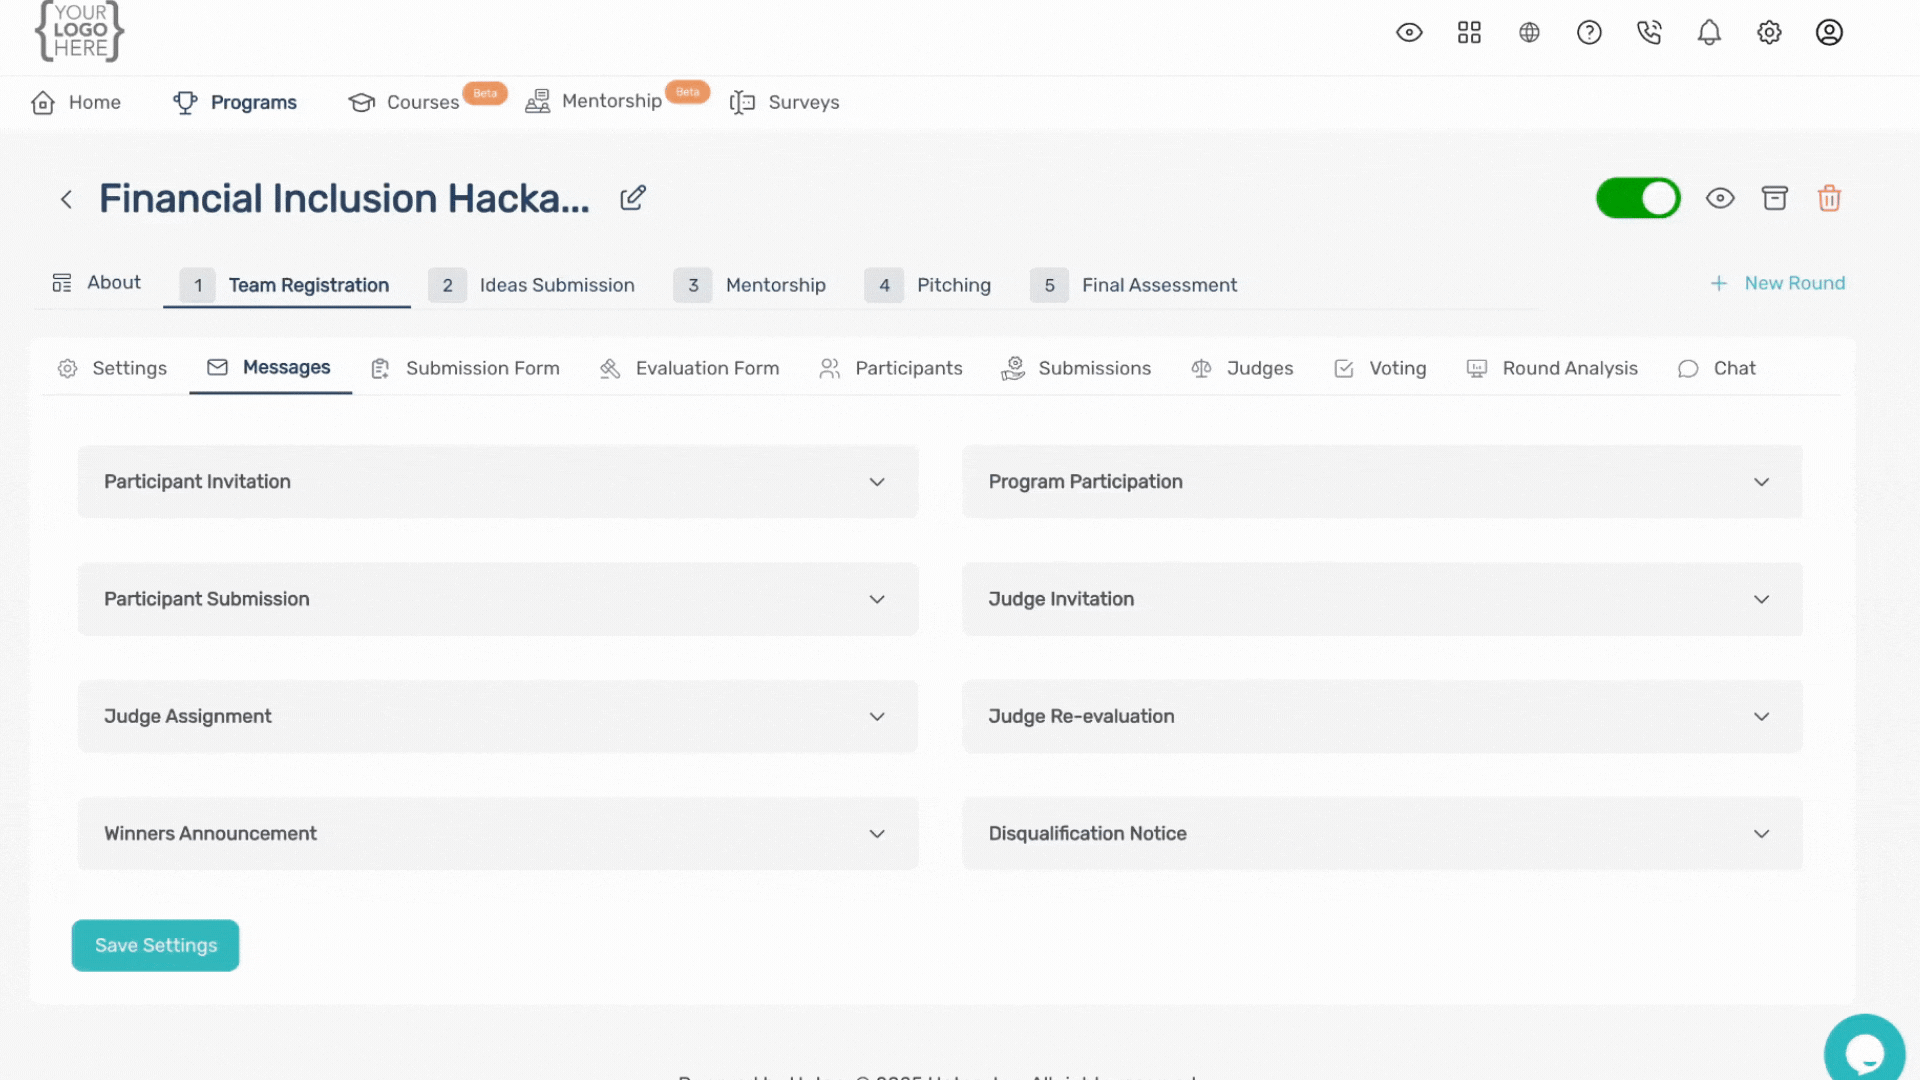This screenshot has width=1920, height=1080.
Task: Expand the Judge Re-evaluation section
Action: 1381,717
